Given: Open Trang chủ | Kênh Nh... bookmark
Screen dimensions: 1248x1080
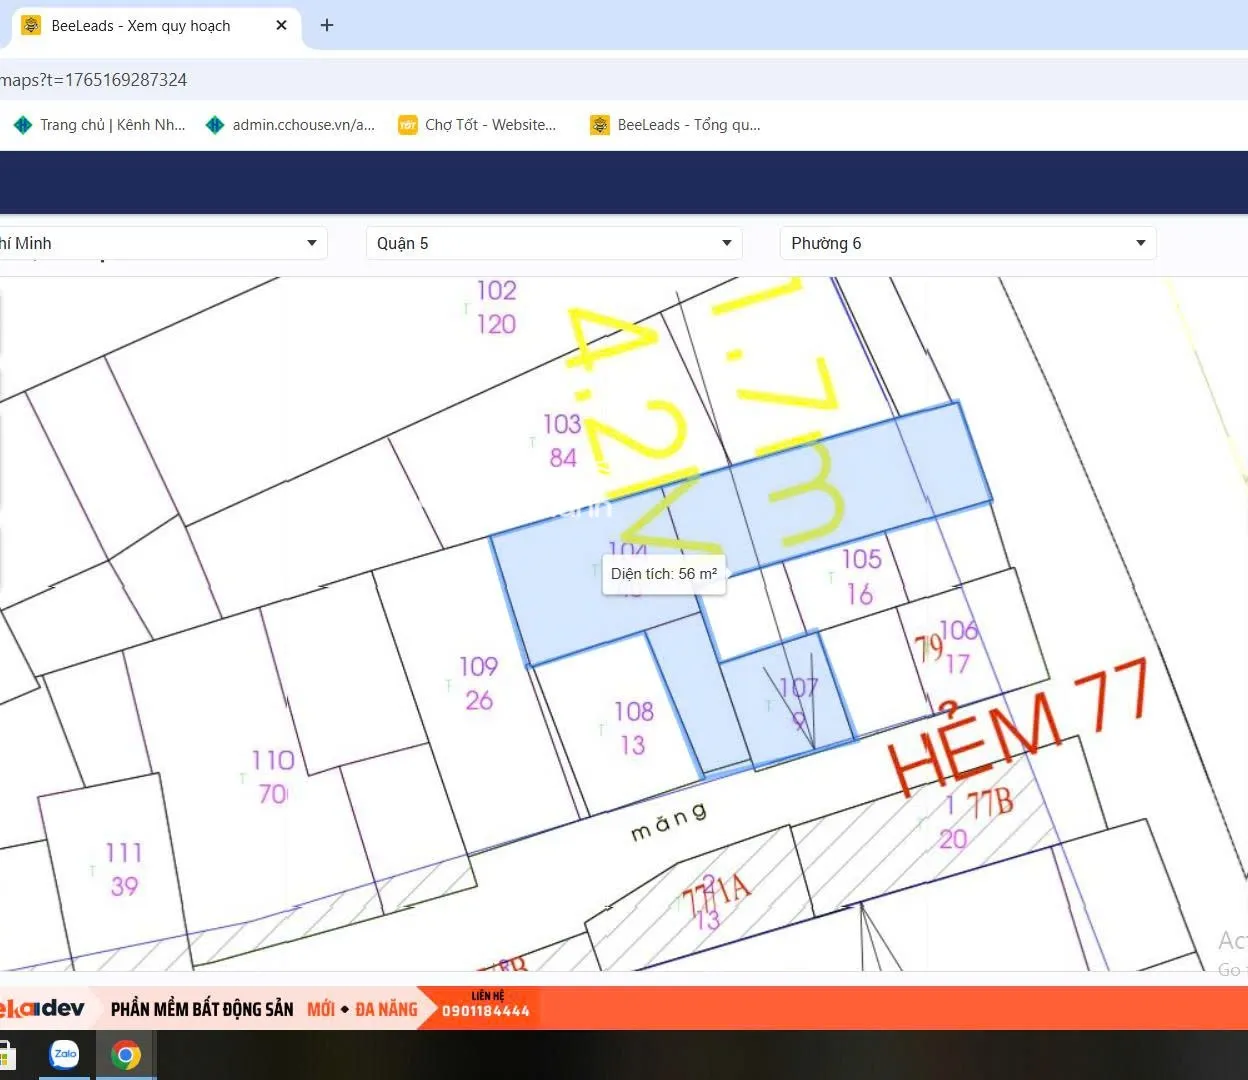Looking at the screenshot, I should coord(99,125).
